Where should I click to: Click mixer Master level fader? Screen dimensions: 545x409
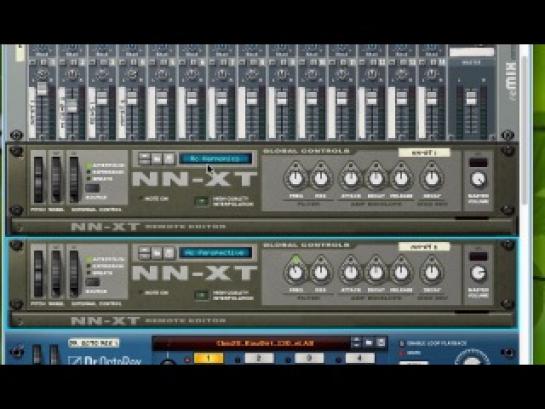point(471,98)
